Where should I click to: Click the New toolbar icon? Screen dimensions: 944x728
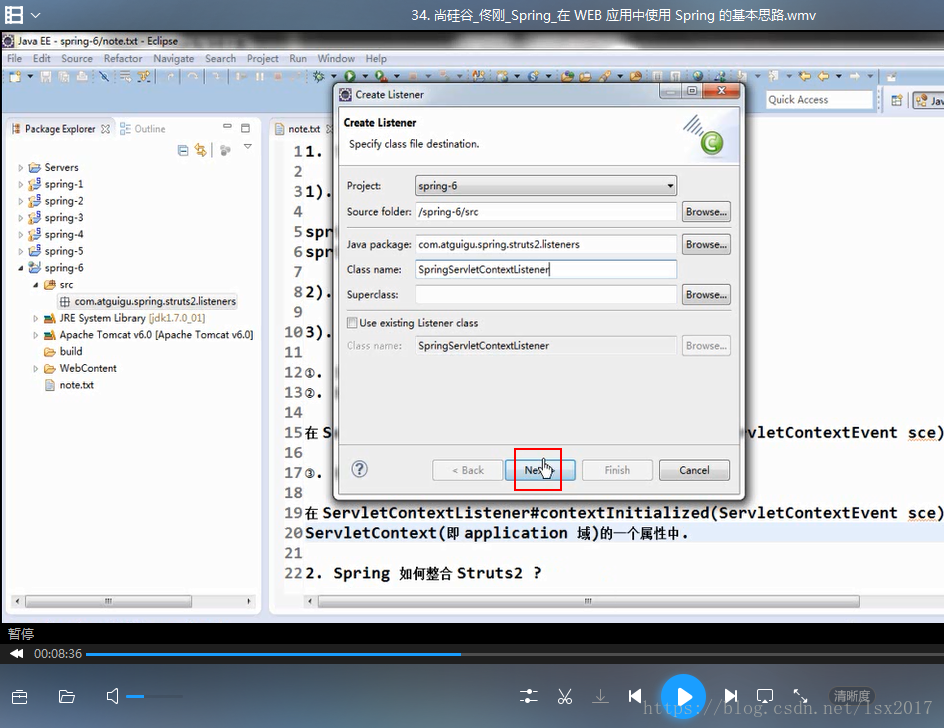click(15, 76)
